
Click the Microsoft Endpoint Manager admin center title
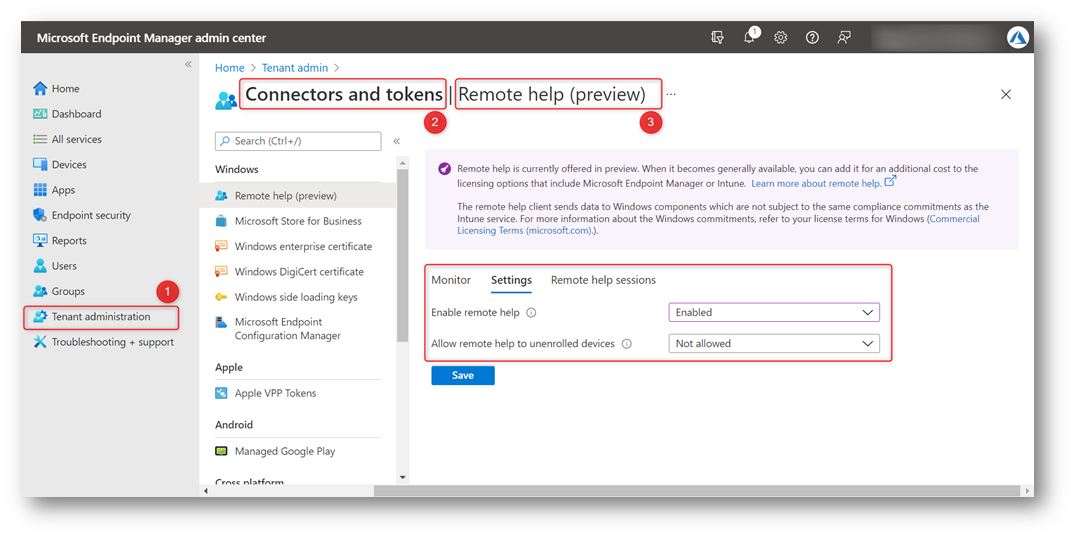click(152, 38)
